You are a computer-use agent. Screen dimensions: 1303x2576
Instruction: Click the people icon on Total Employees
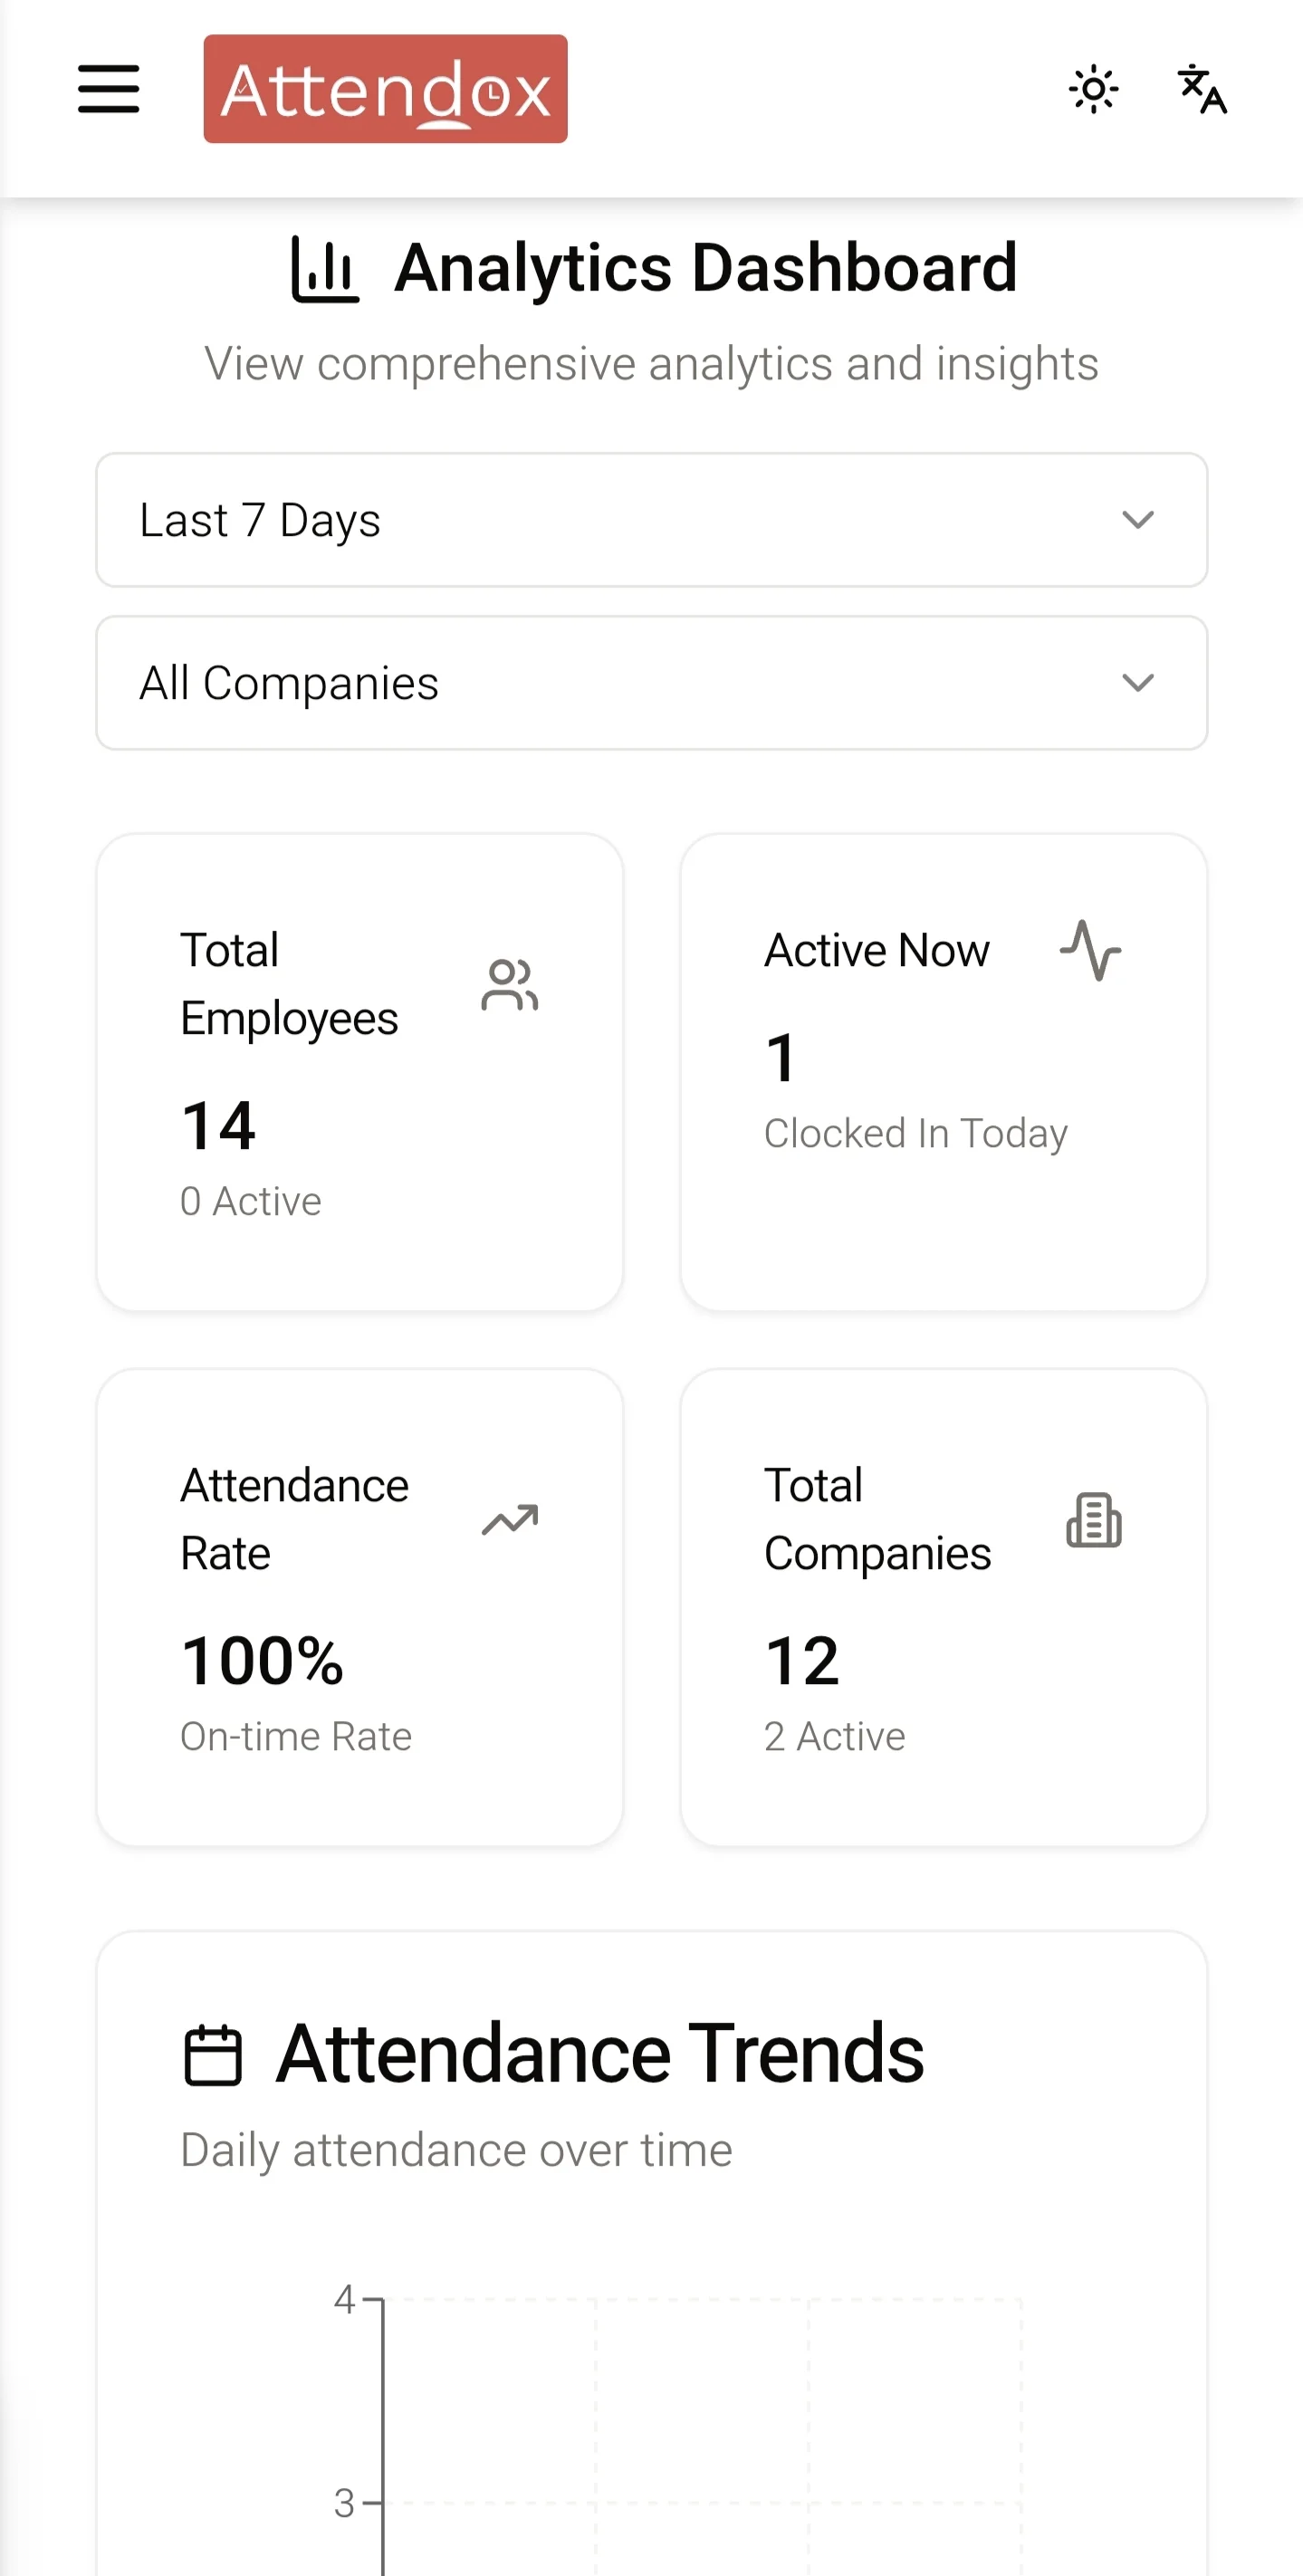(510, 985)
